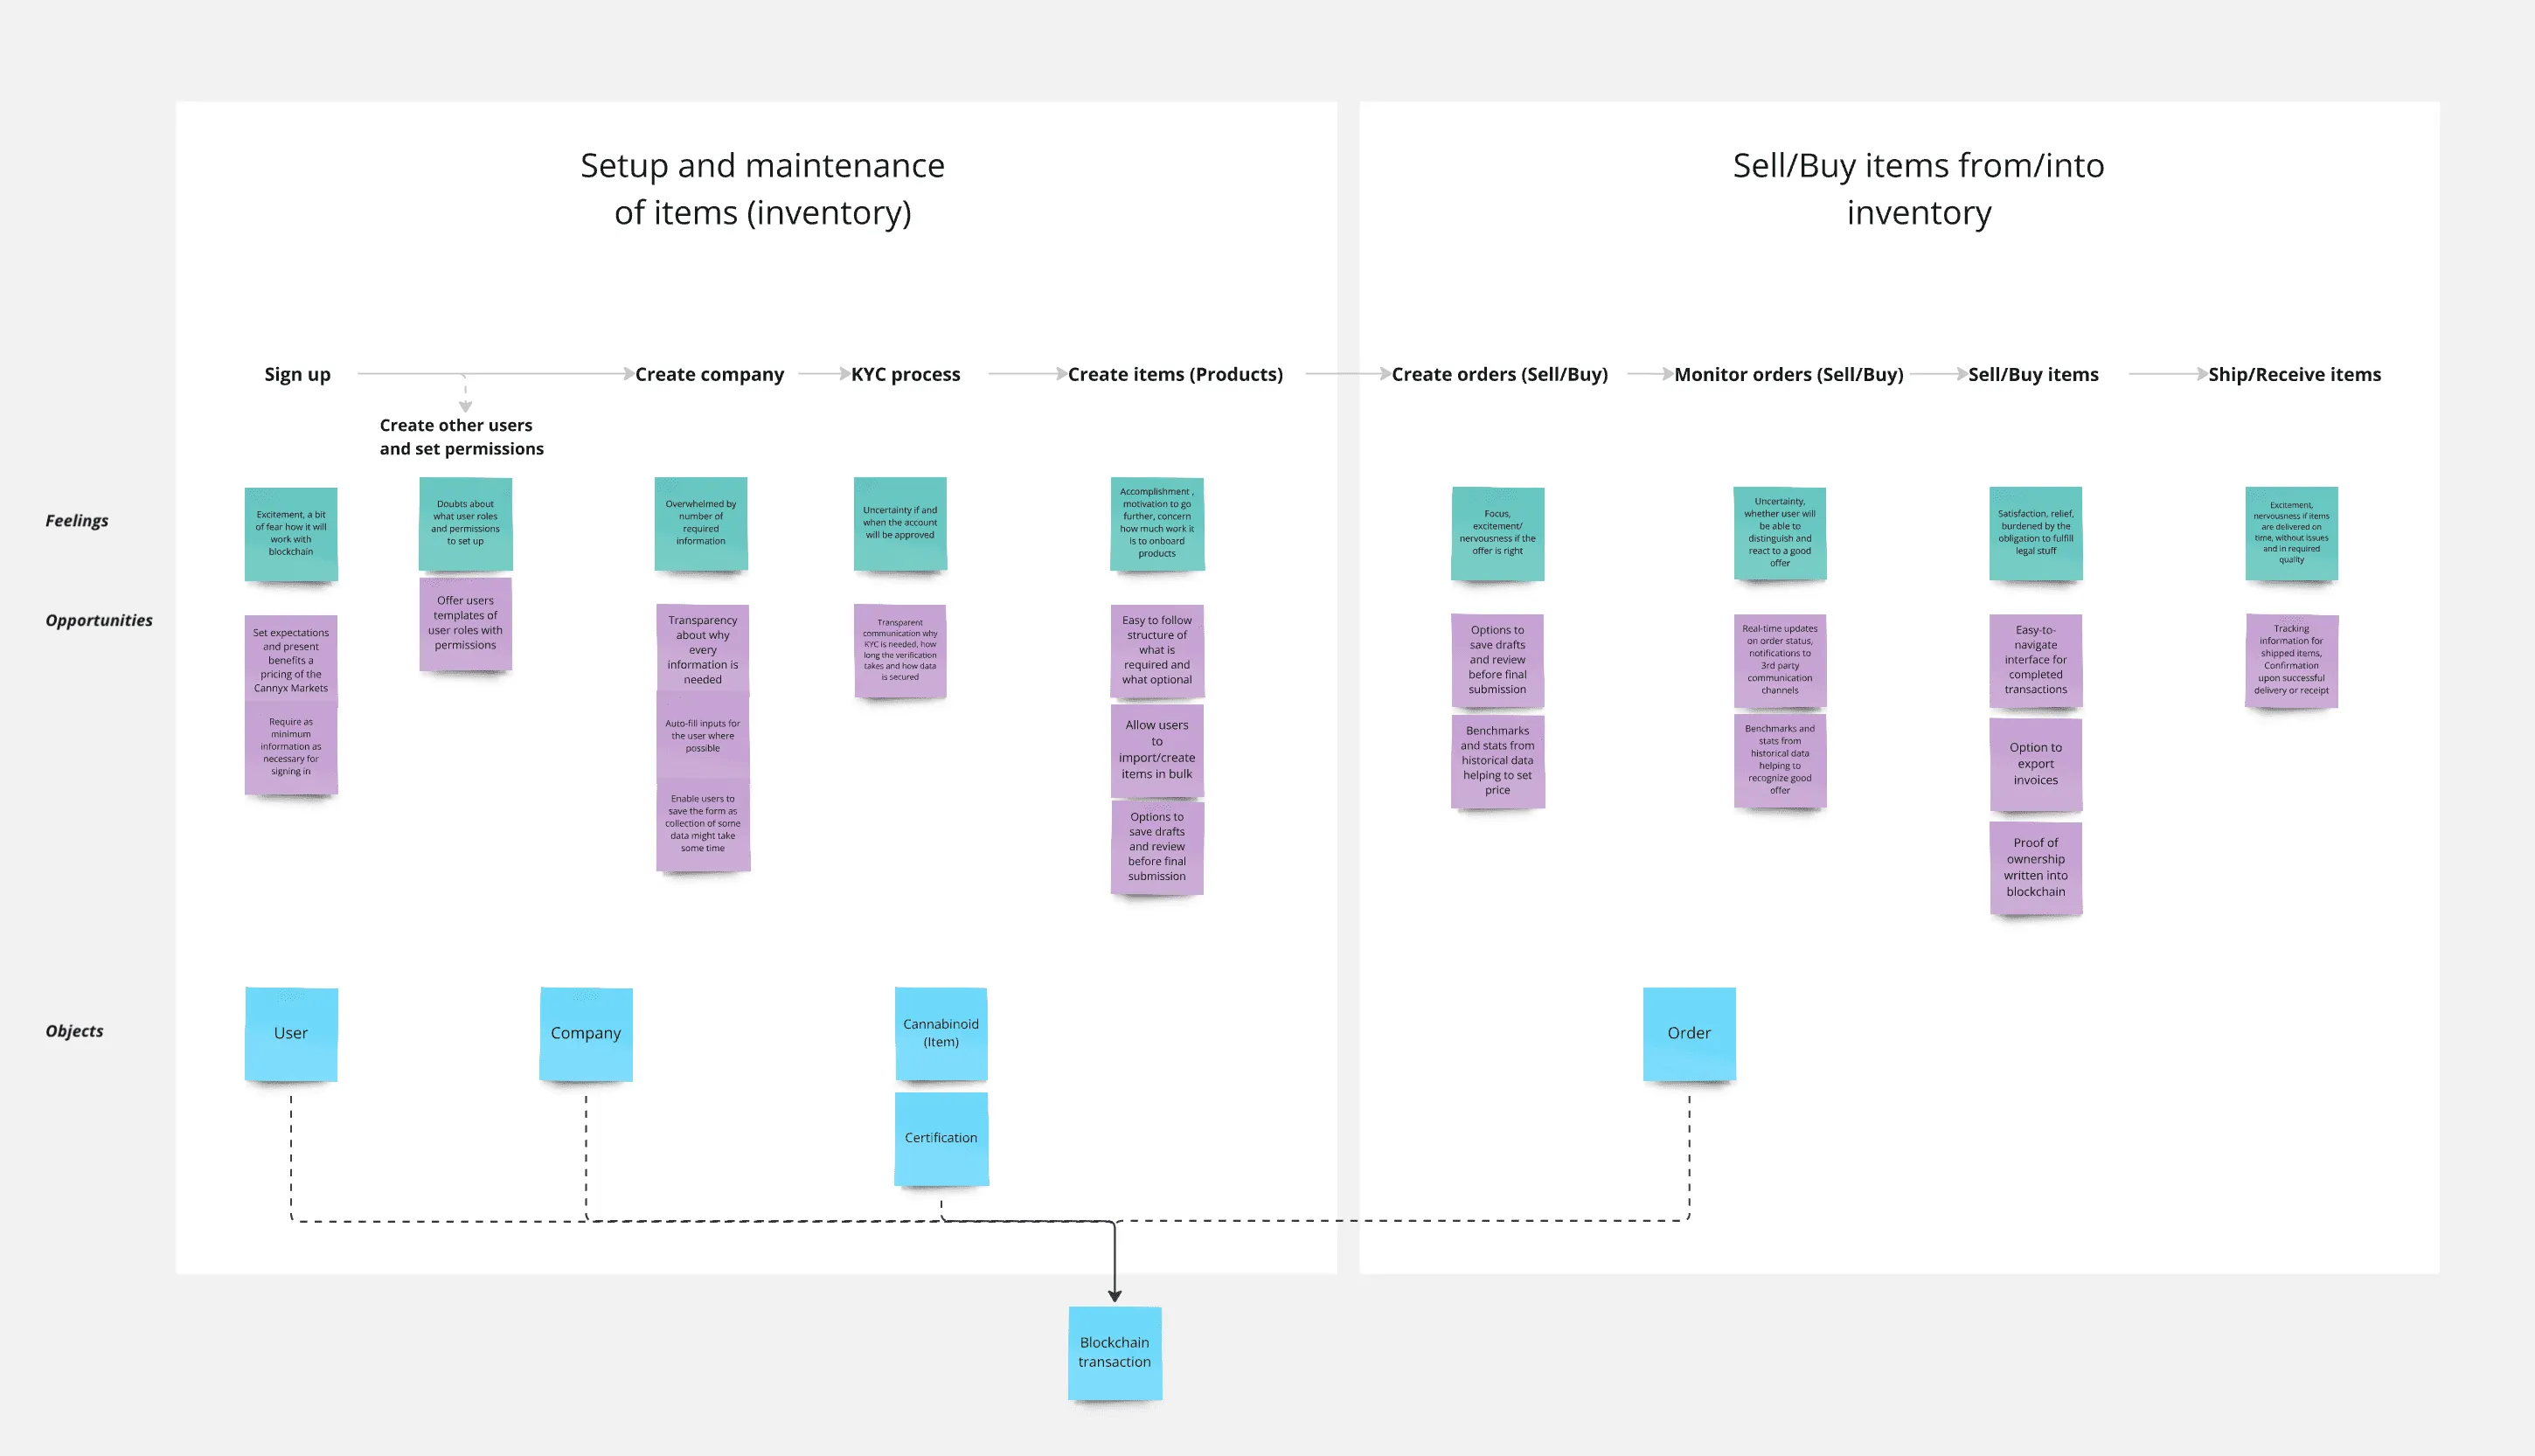Select the 'Cannabinoid (Item)' sticky note
The image size is (2535, 1456).
coord(941,1034)
